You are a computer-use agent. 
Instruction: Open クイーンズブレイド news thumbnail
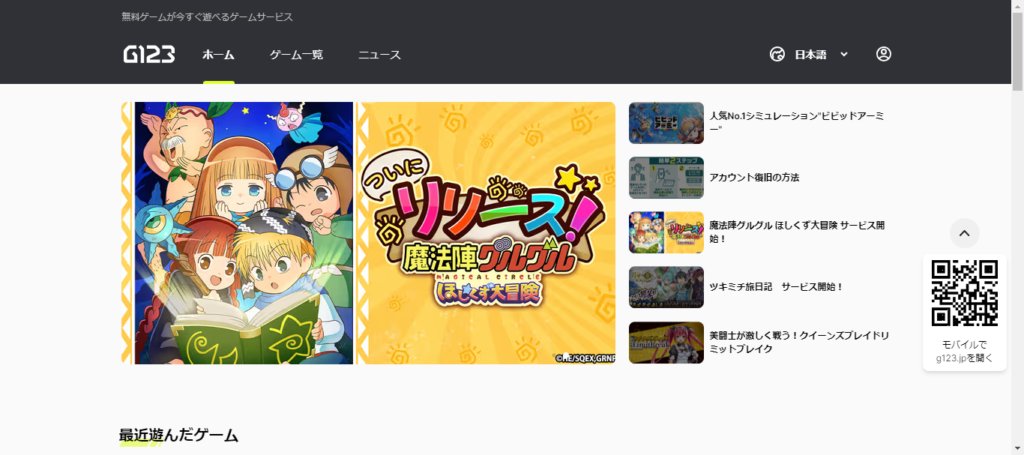pos(666,343)
